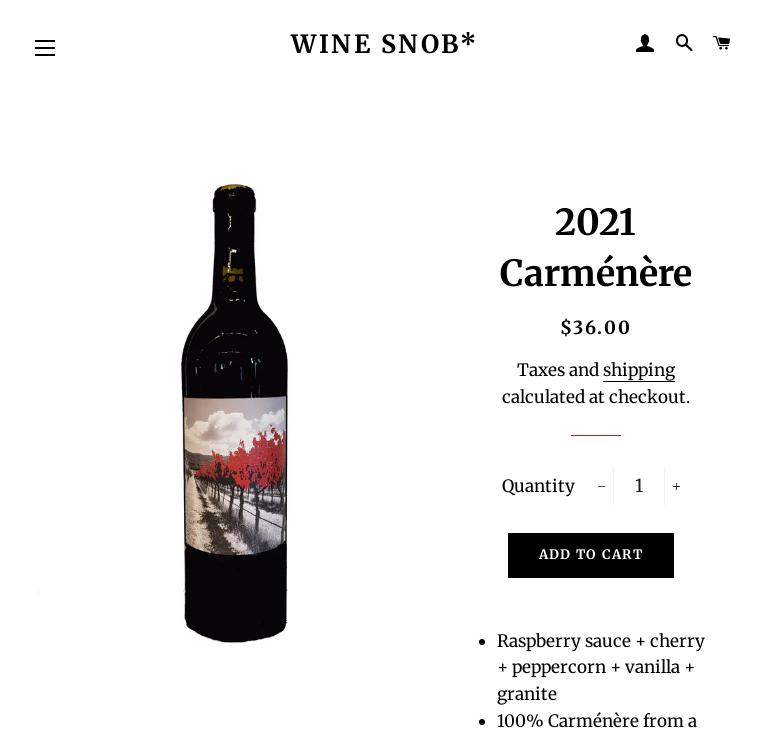Click the Raspberry sauce tasting notes bullet
Image resolution: width=770 pixels, height=729 pixels.
(x=600, y=667)
